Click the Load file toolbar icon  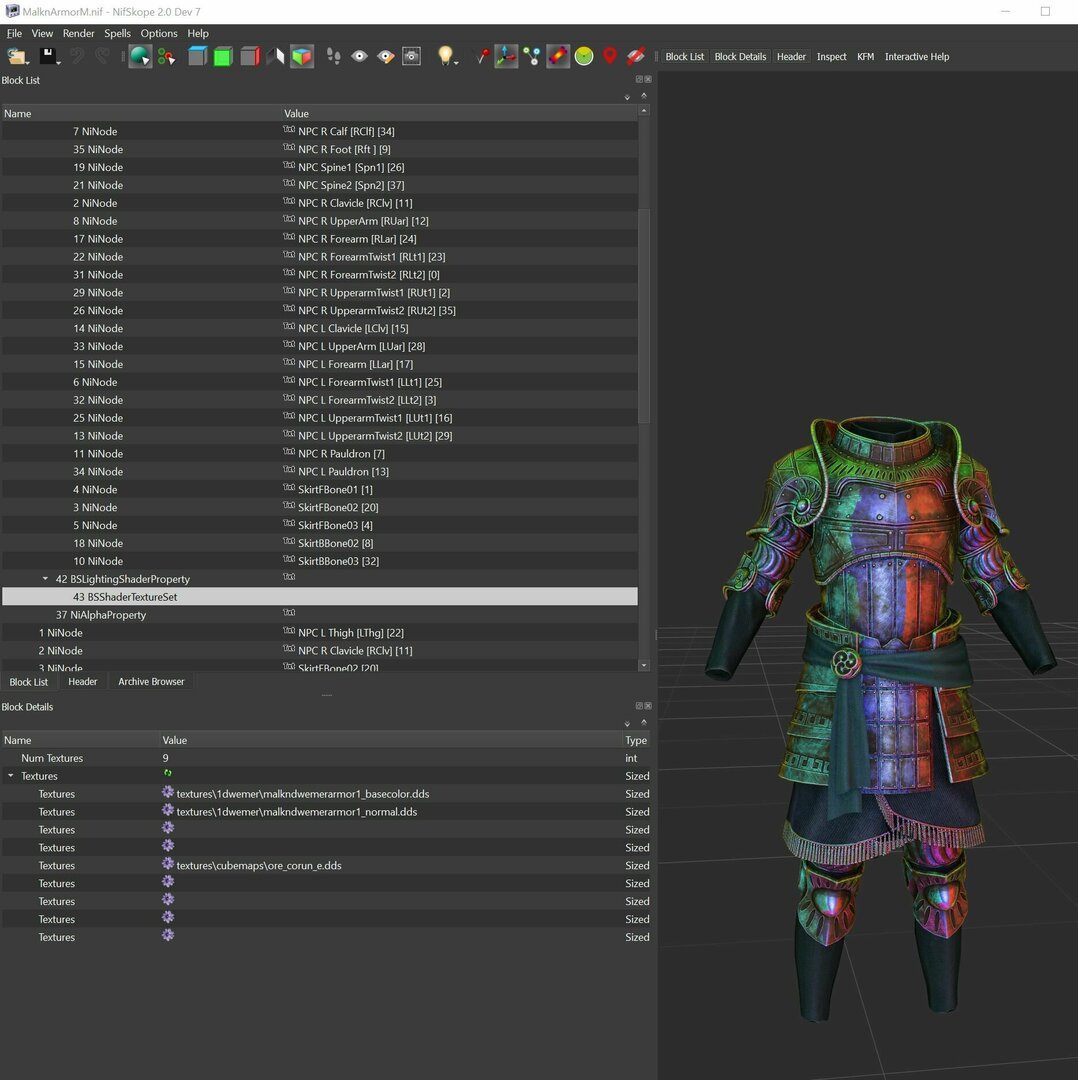tap(17, 56)
